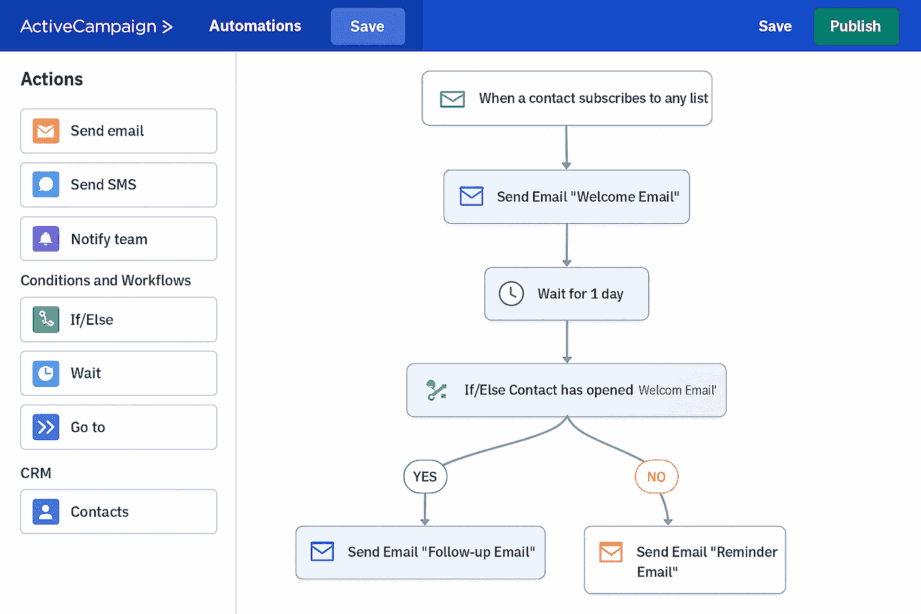Click the orange Send email envelope icon
Screen dimensions: 921x614
(46, 131)
